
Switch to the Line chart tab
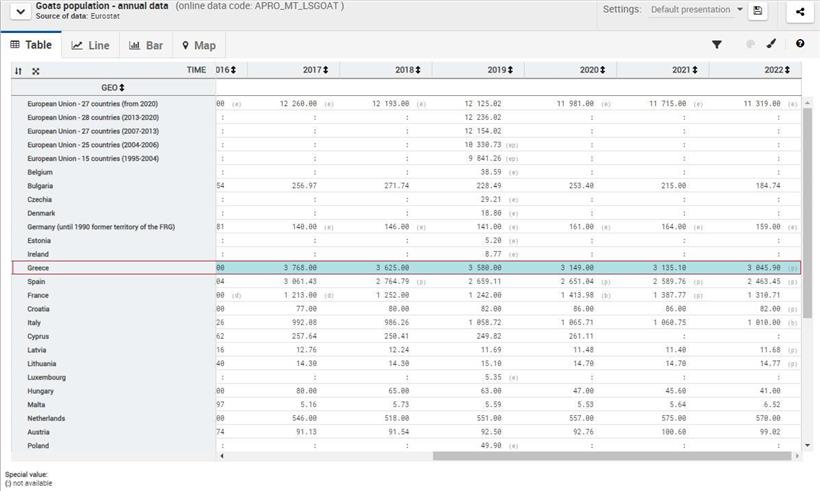(91, 45)
